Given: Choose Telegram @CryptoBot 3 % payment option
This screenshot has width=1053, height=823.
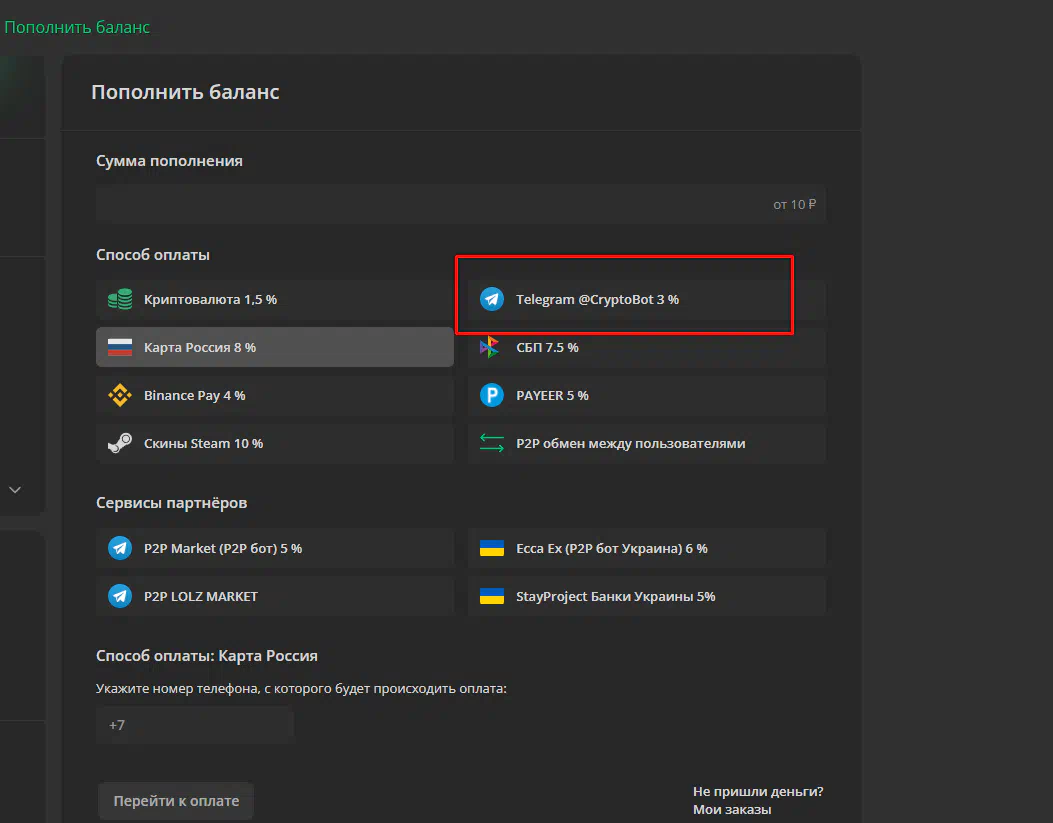Looking at the screenshot, I should coord(647,299).
